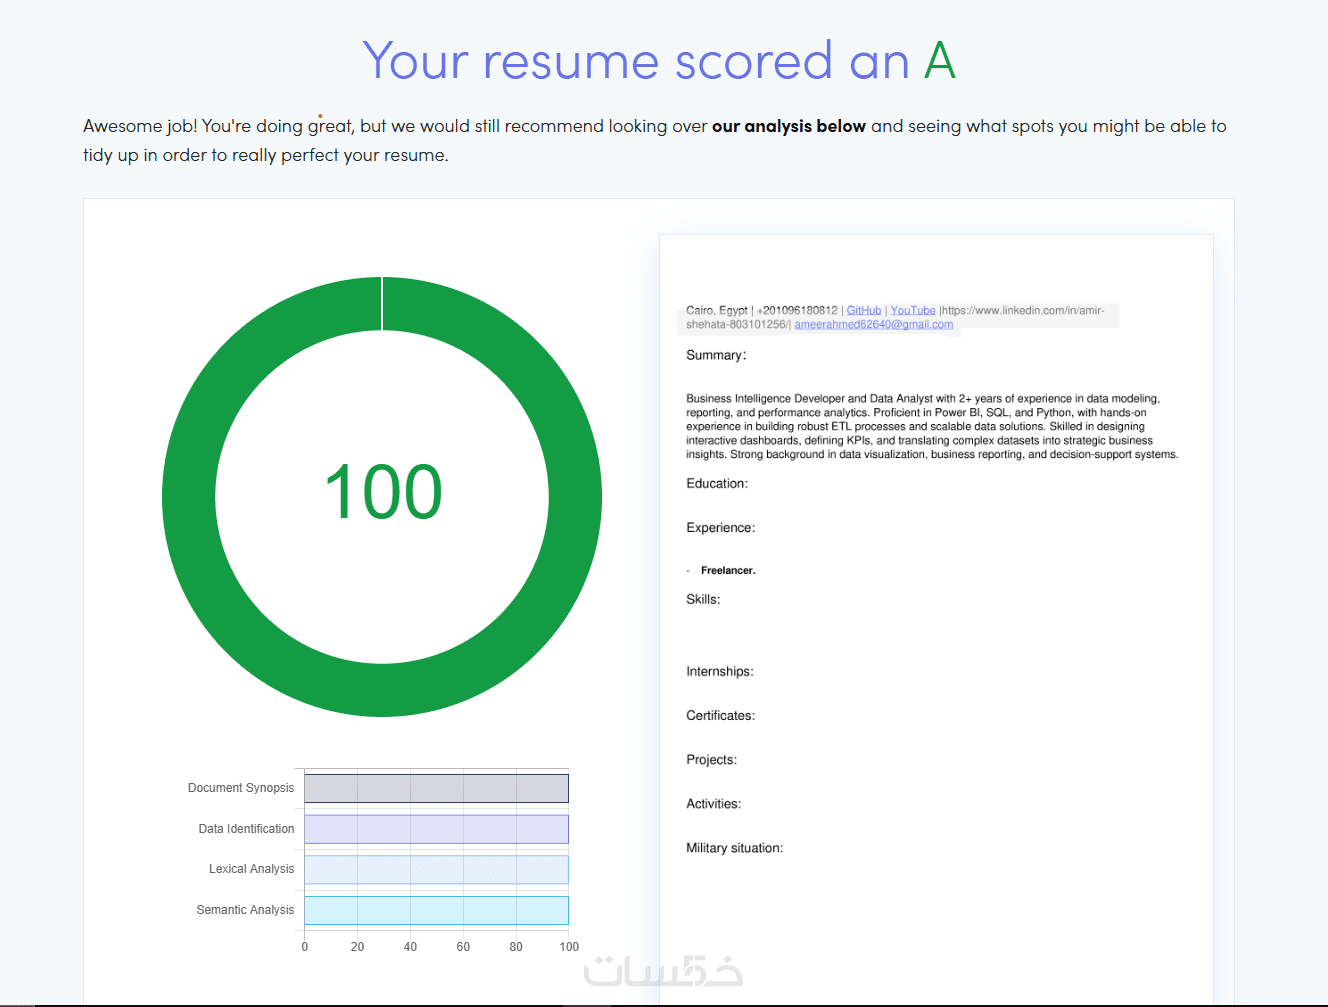Click the chart axis value 80
1328x1007 pixels.
(x=516, y=947)
